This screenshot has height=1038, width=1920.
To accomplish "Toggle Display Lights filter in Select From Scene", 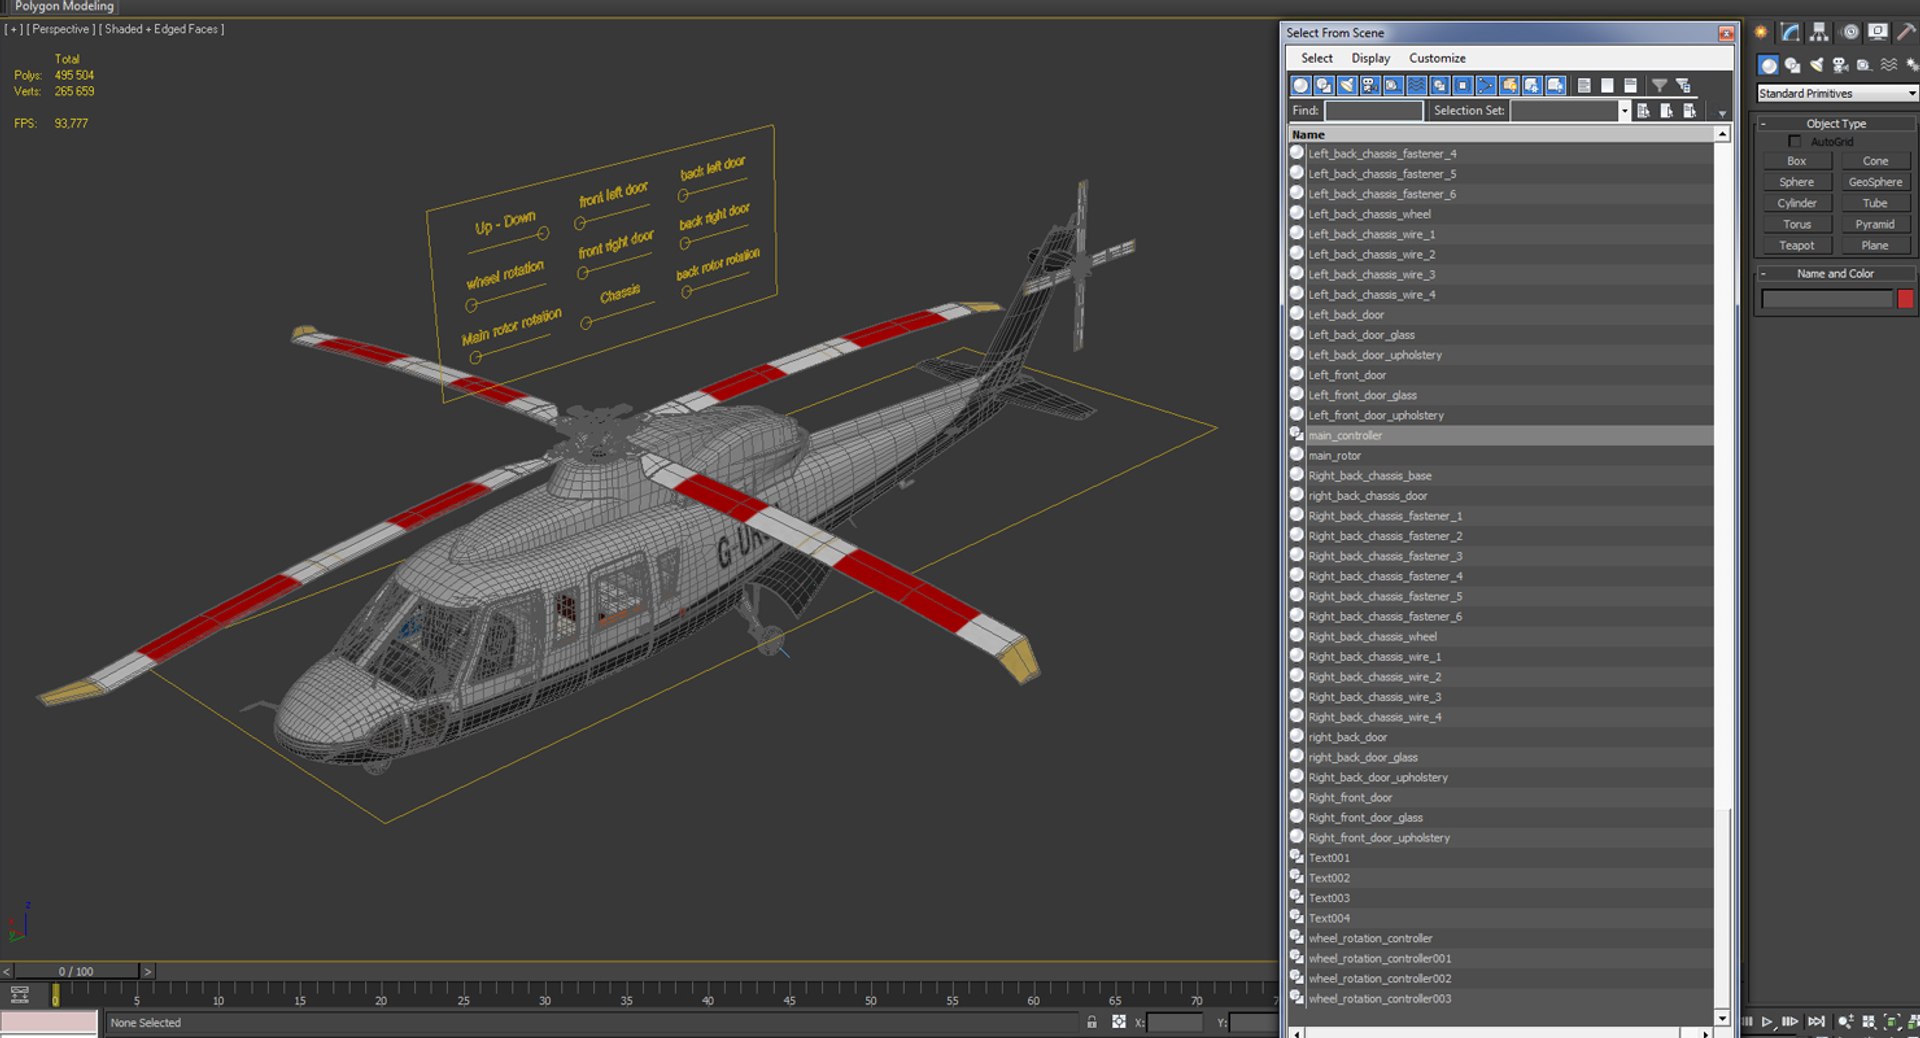I will (1347, 85).
